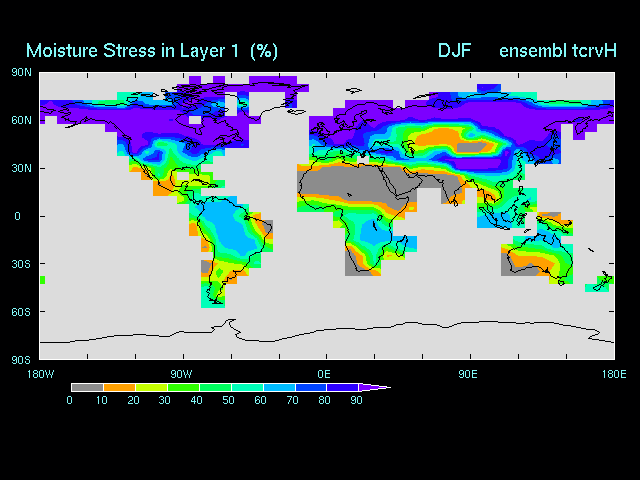Click the '10' colorbar value
Viewport: 640px width, 480px height.
[102, 400]
